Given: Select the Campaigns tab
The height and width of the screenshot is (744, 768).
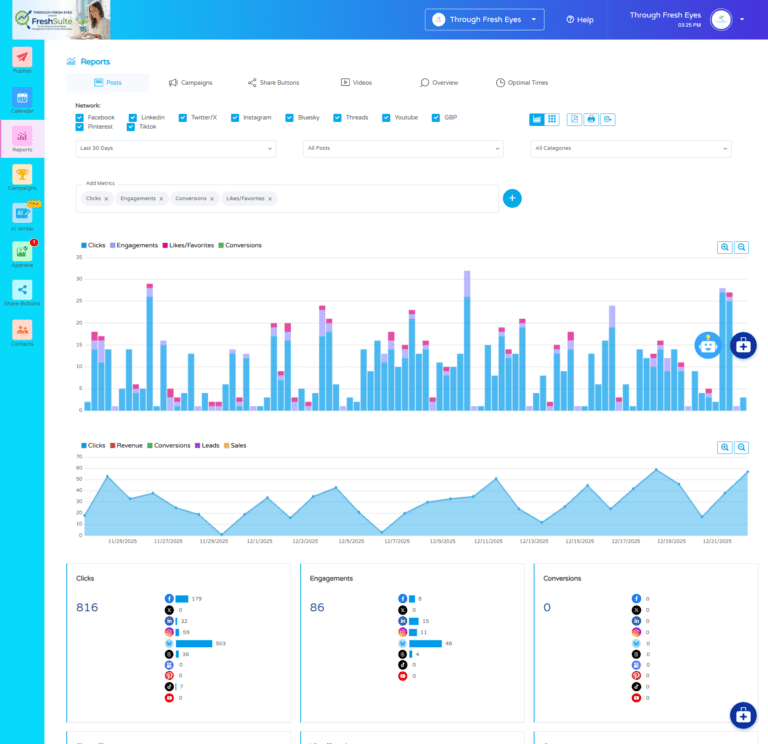Looking at the screenshot, I should [191, 83].
